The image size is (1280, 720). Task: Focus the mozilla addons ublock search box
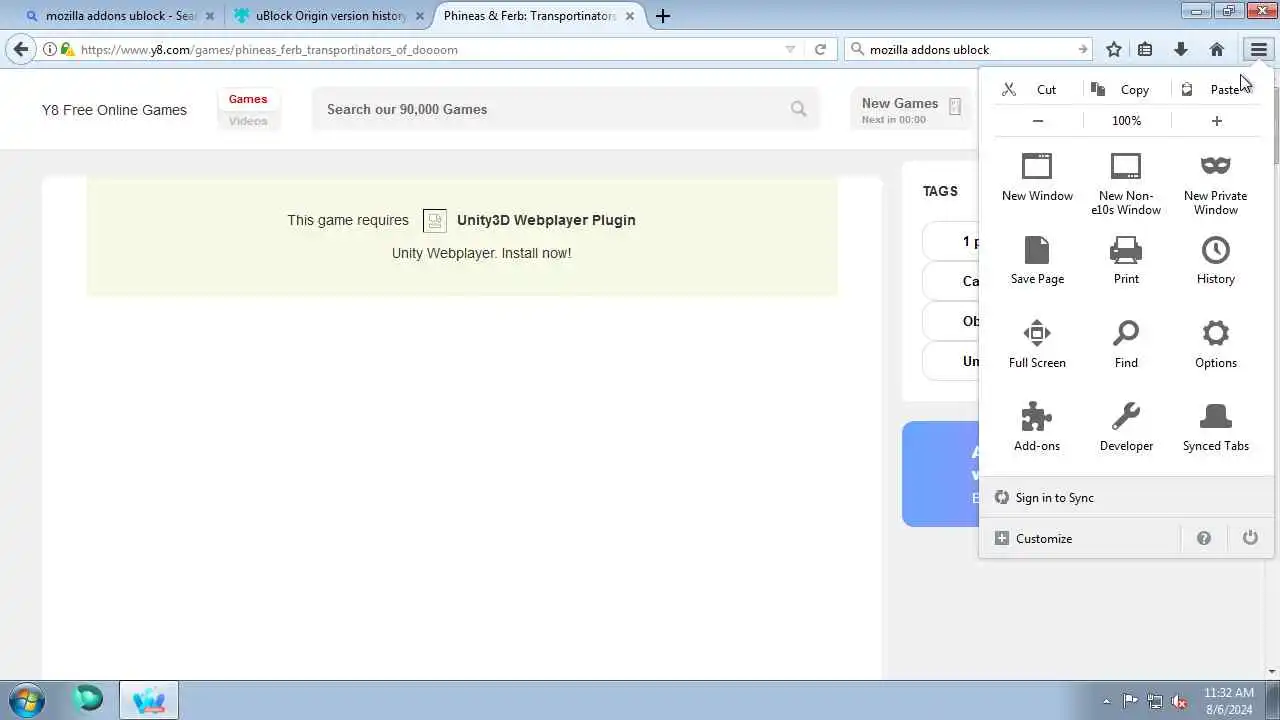(x=970, y=49)
